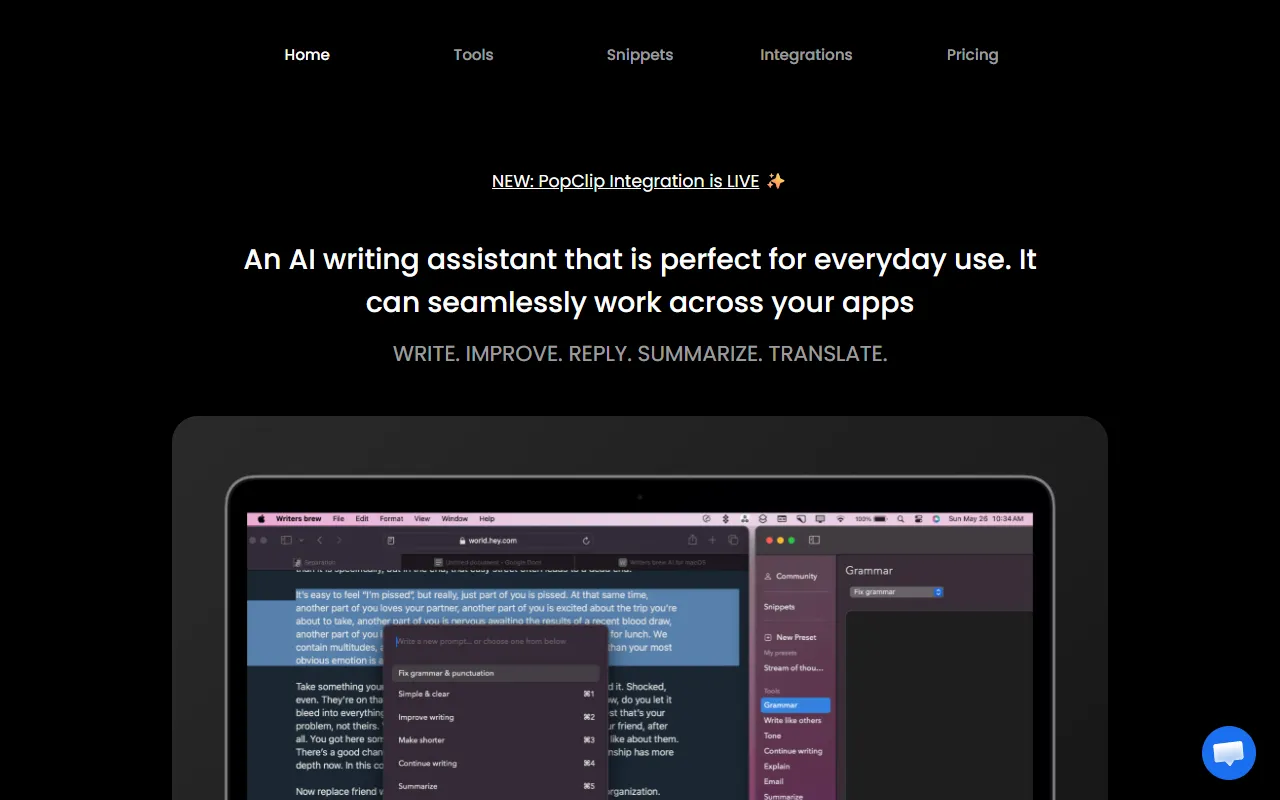
Task: Toggle the Safari sidebar icon in preview
Action: [286, 540]
